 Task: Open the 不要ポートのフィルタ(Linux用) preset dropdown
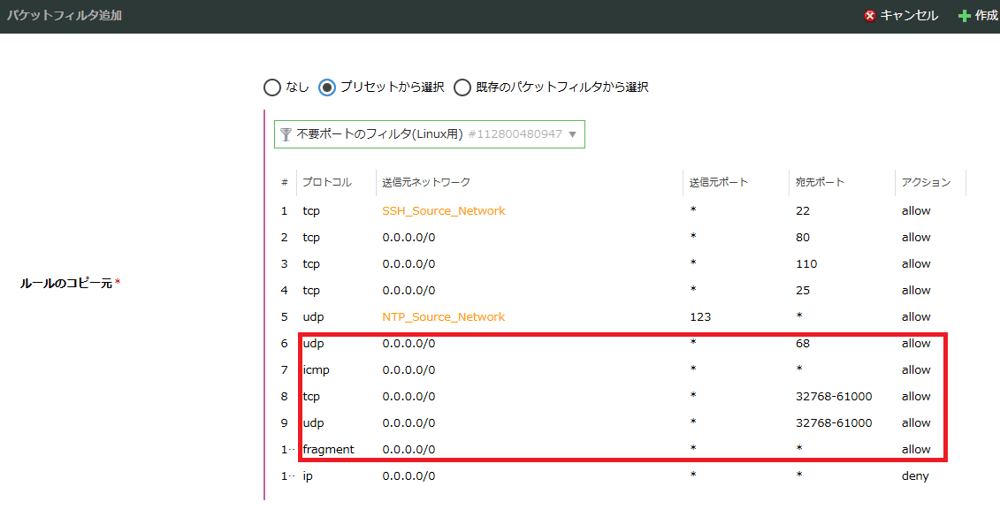coord(429,135)
